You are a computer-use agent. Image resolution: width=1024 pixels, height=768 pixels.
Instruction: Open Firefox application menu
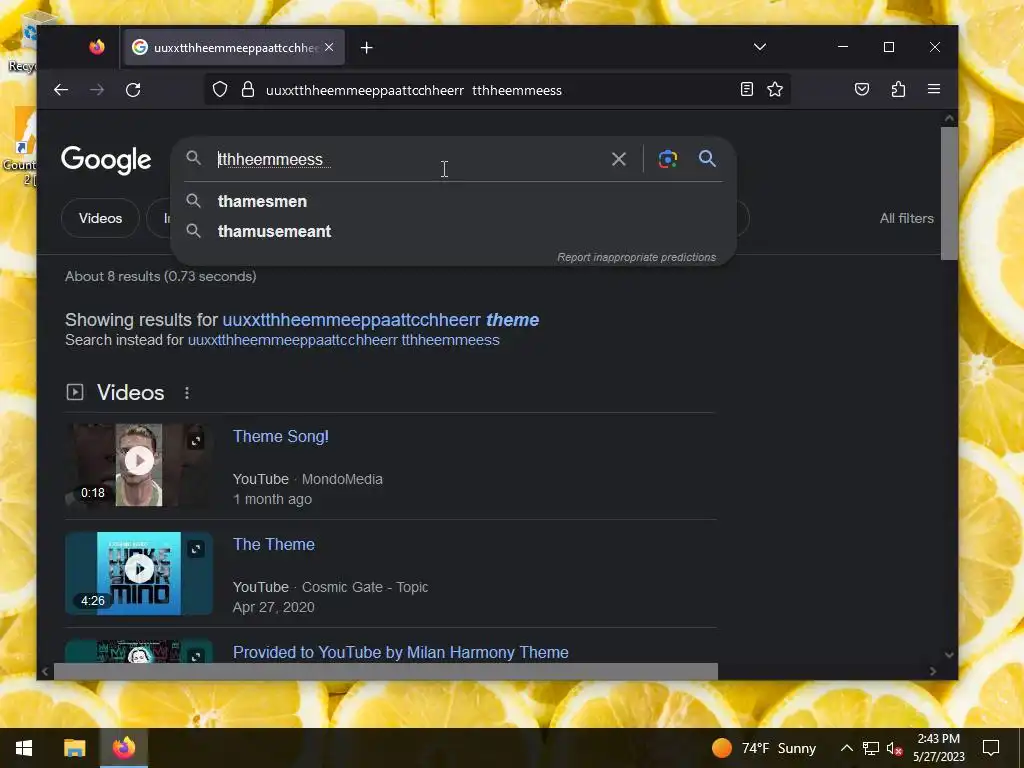click(x=934, y=89)
